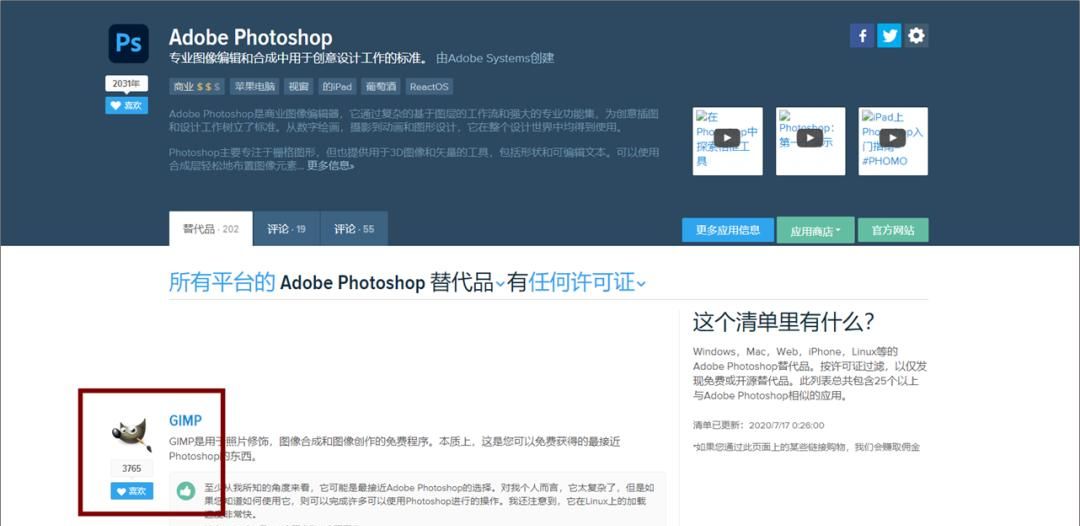This screenshot has height=526, width=1080.
Task: Select the ReactOS platform tag
Action: pos(428,87)
